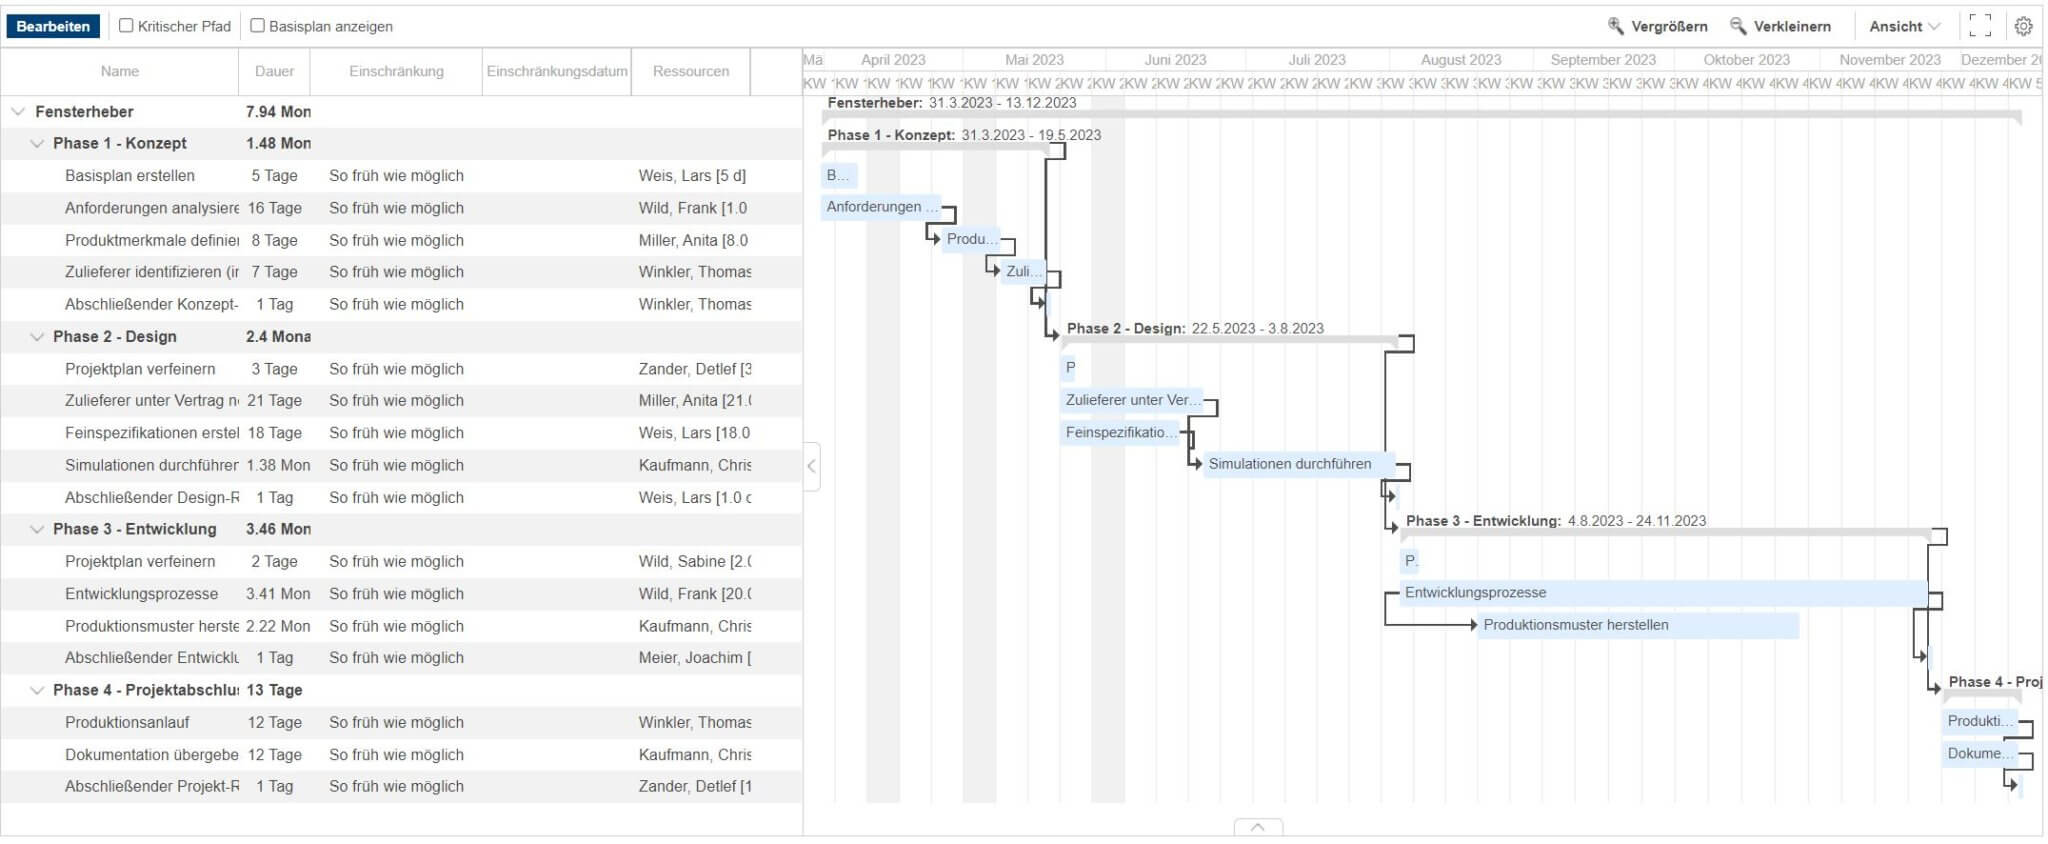Collapse Phase 3 - Entwicklung group
The image size is (2048, 844).
(37, 529)
